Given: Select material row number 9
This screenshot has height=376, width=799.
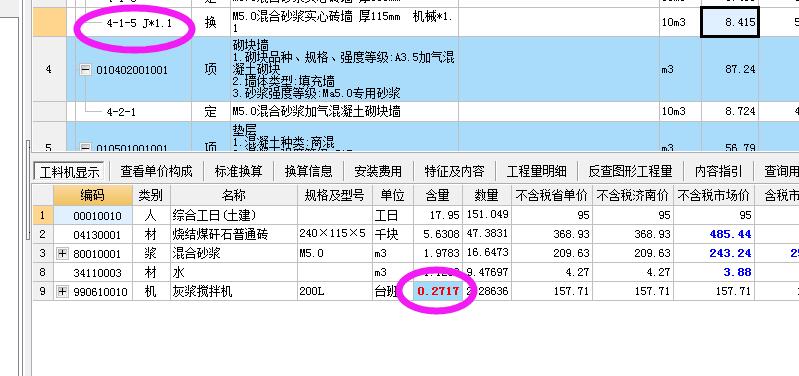Looking at the screenshot, I should (43, 292).
